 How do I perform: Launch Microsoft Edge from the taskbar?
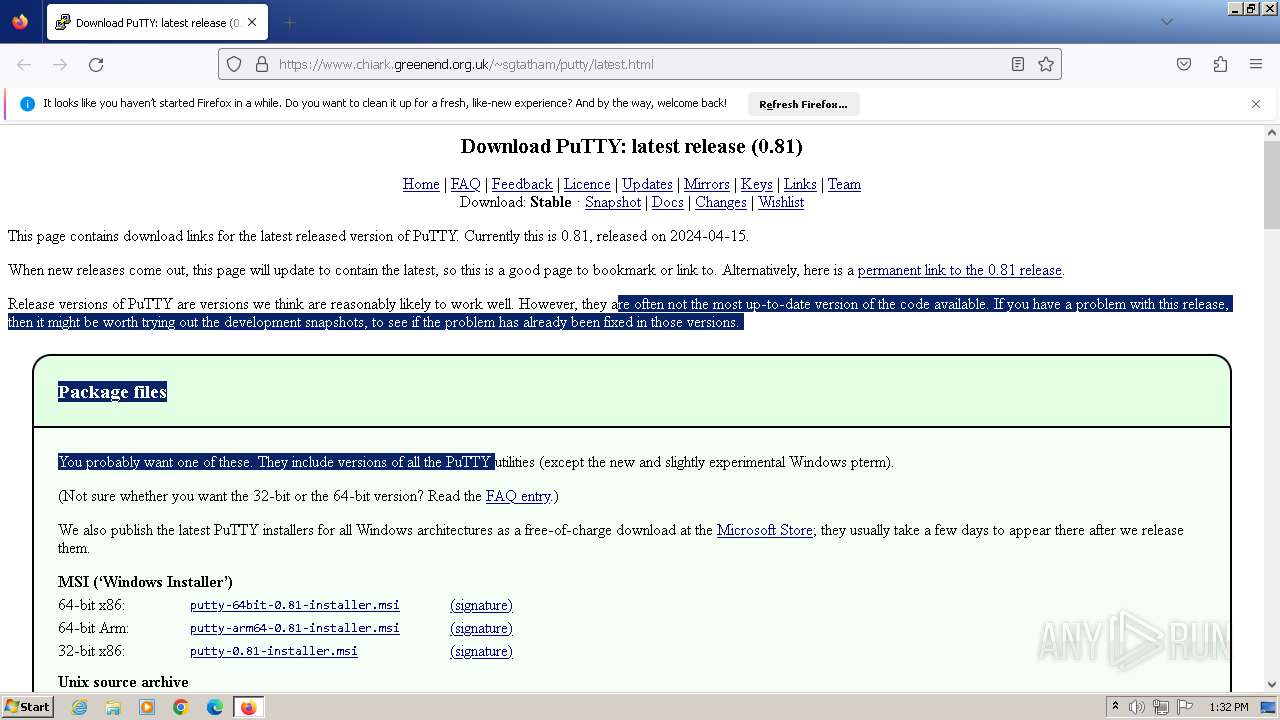tap(215, 707)
